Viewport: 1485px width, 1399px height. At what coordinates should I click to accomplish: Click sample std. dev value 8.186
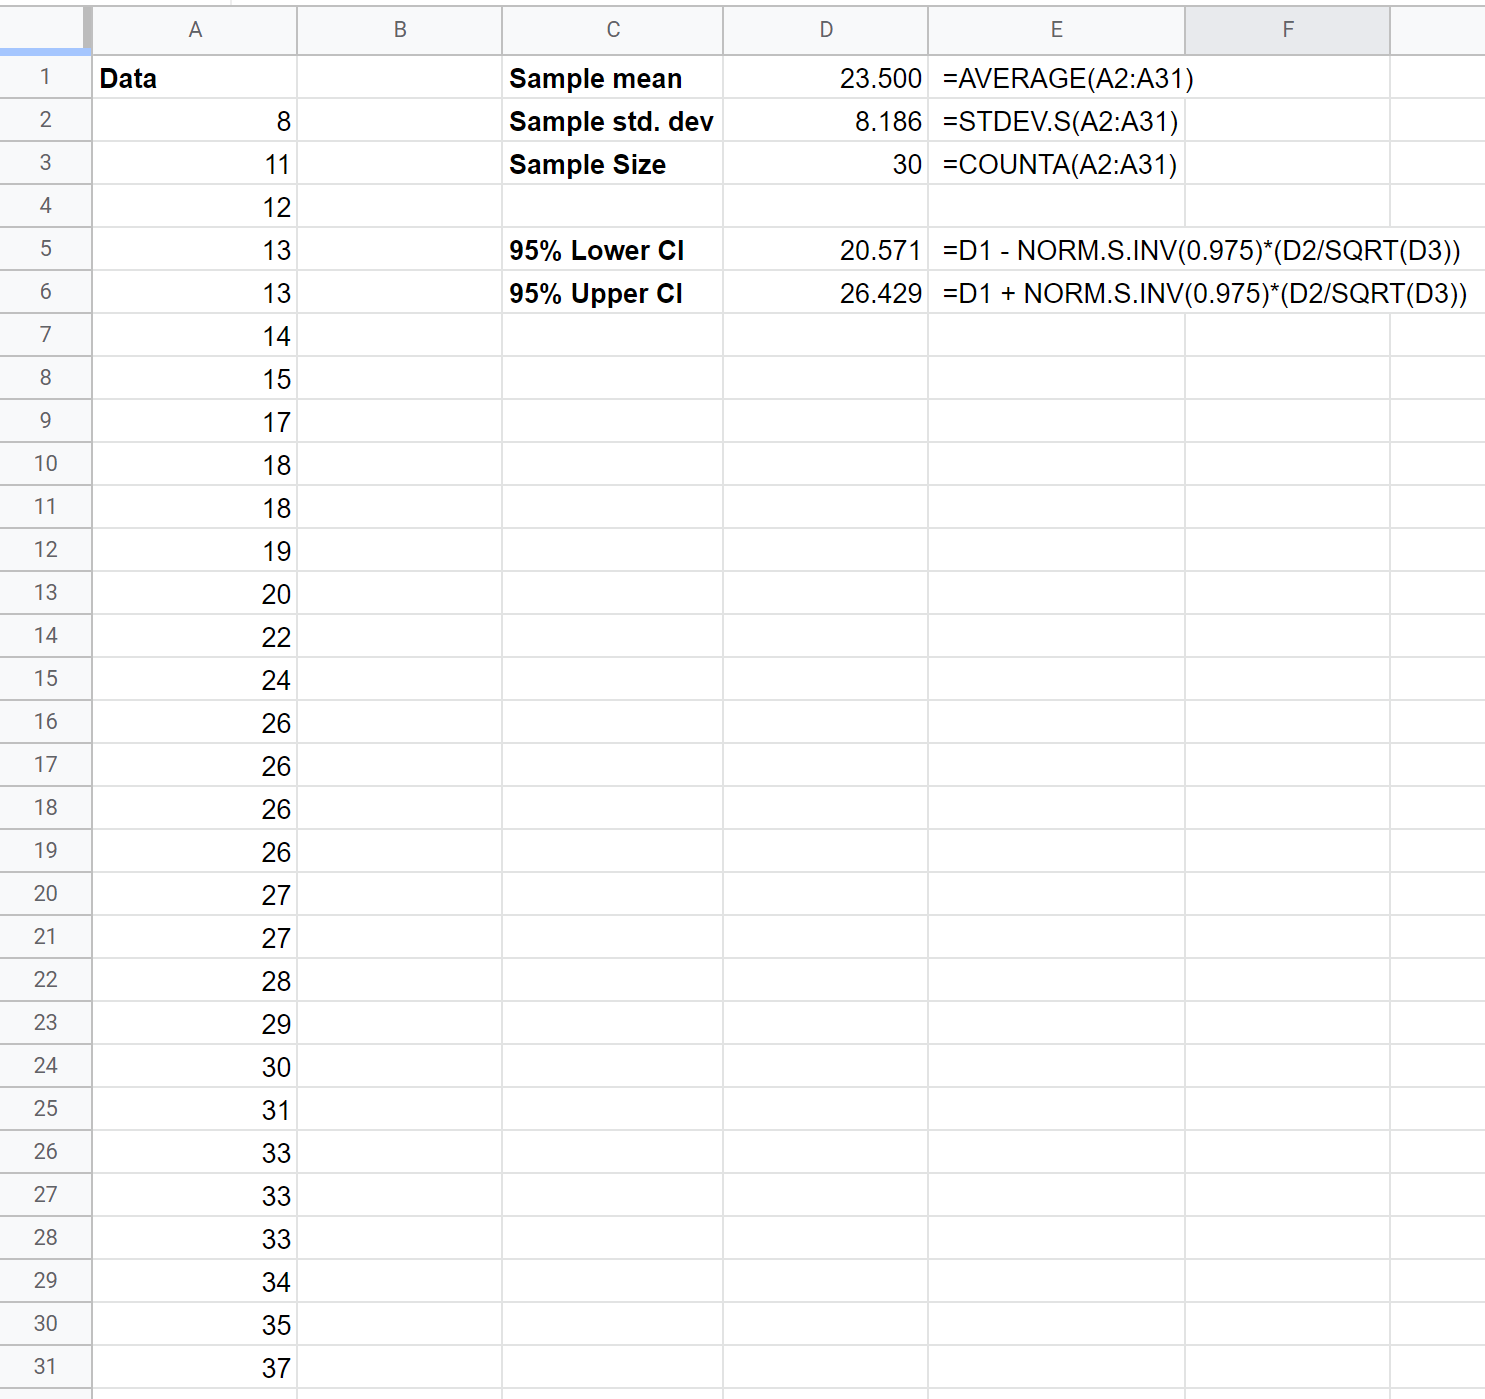pos(826,122)
